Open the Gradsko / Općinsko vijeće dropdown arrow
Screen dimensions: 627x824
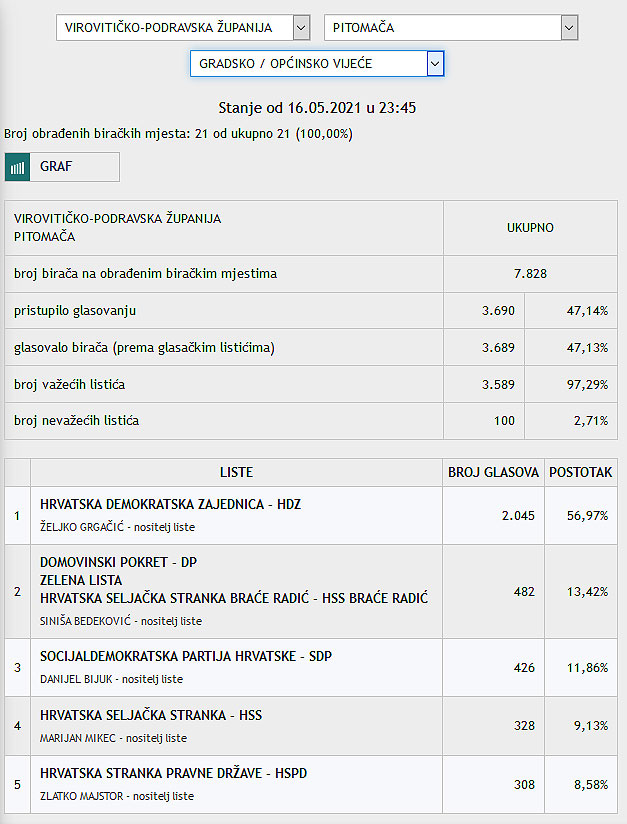435,64
